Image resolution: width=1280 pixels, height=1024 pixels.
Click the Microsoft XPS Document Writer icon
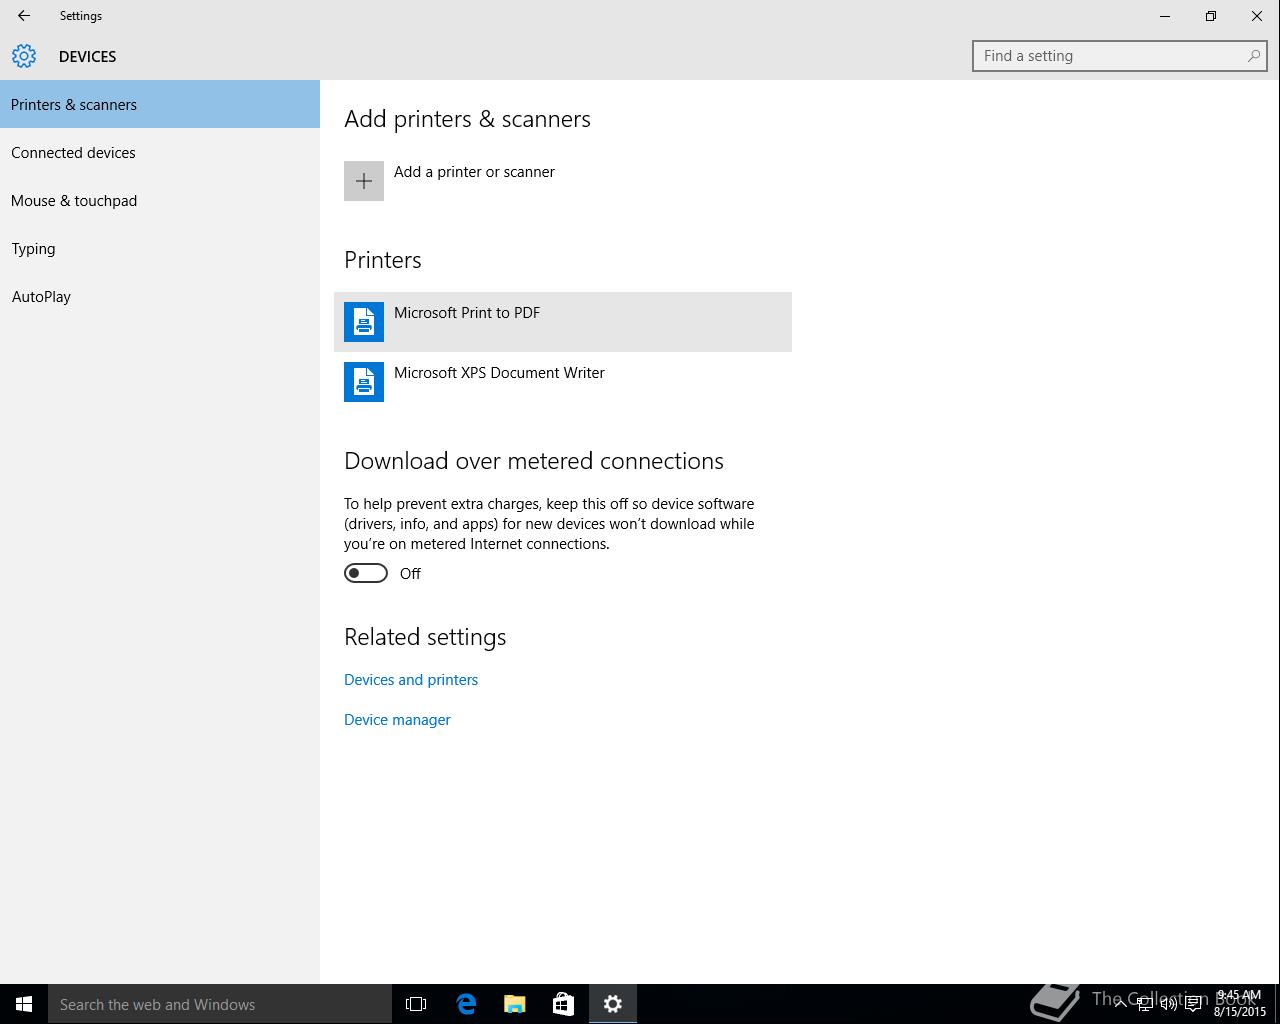click(364, 382)
